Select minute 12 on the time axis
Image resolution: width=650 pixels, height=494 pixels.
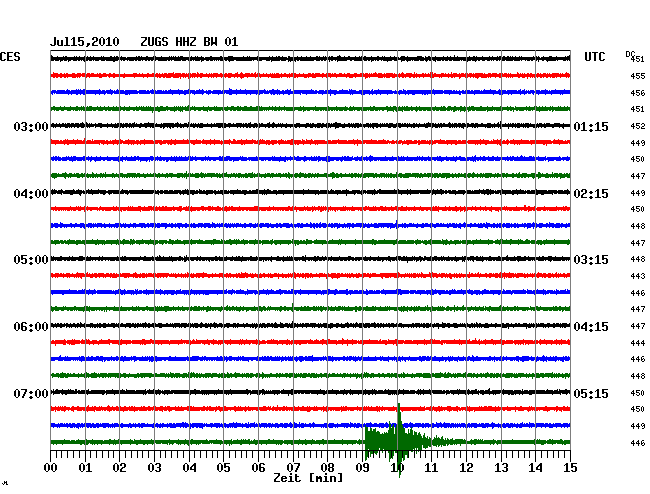click(x=466, y=468)
